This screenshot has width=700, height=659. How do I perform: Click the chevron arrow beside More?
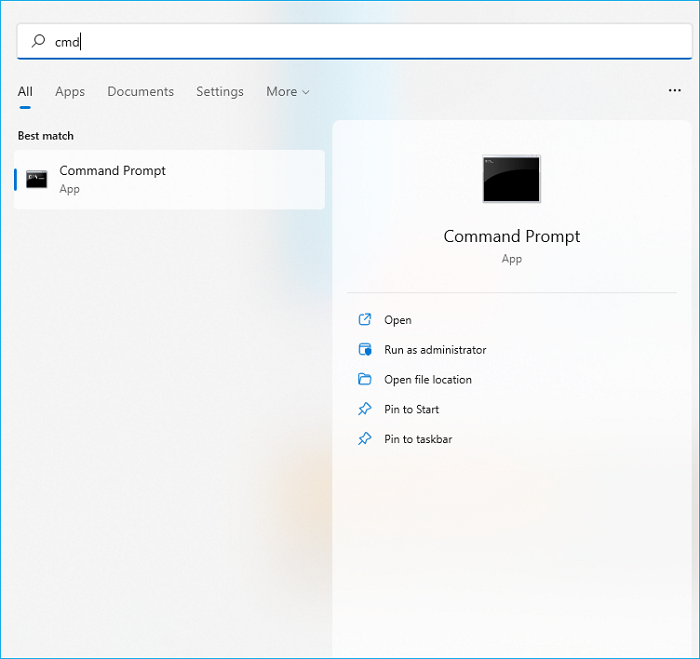click(306, 93)
